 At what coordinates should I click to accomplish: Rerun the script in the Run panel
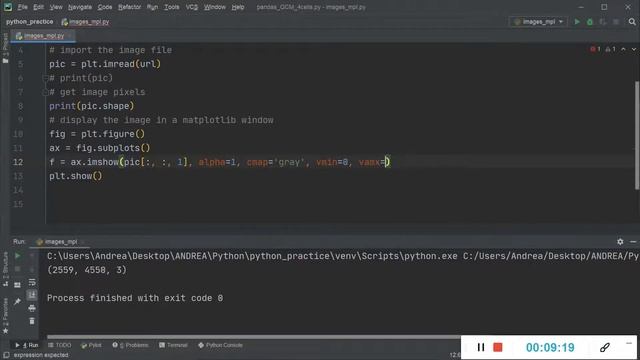coord(18,256)
